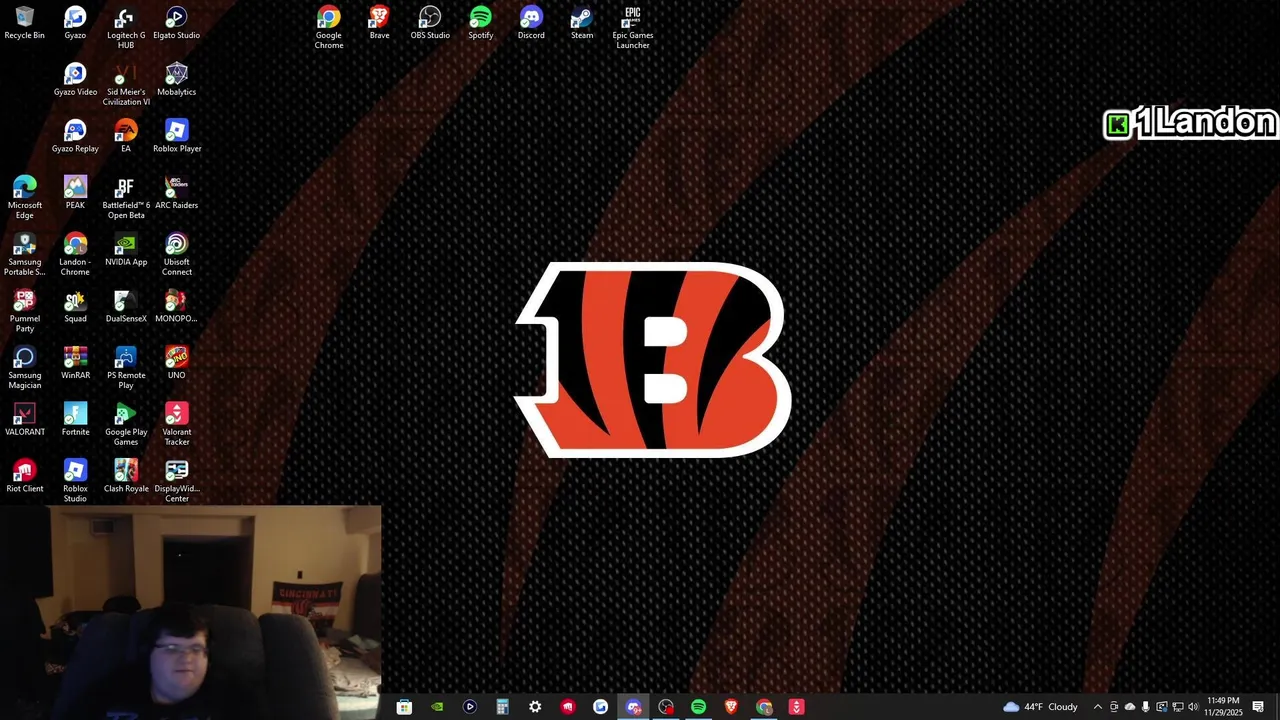Open the network icon in system tray

[x=1177, y=707]
